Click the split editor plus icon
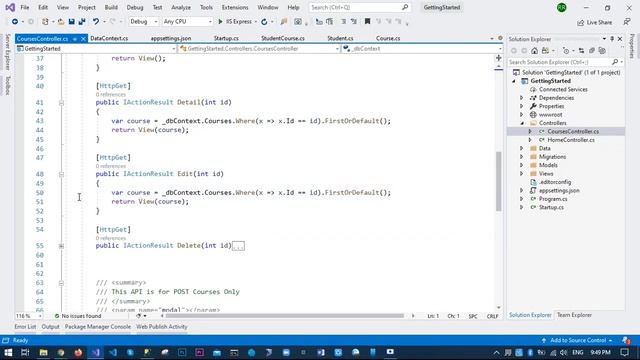This screenshot has width=640, height=360. (x=498, y=58)
